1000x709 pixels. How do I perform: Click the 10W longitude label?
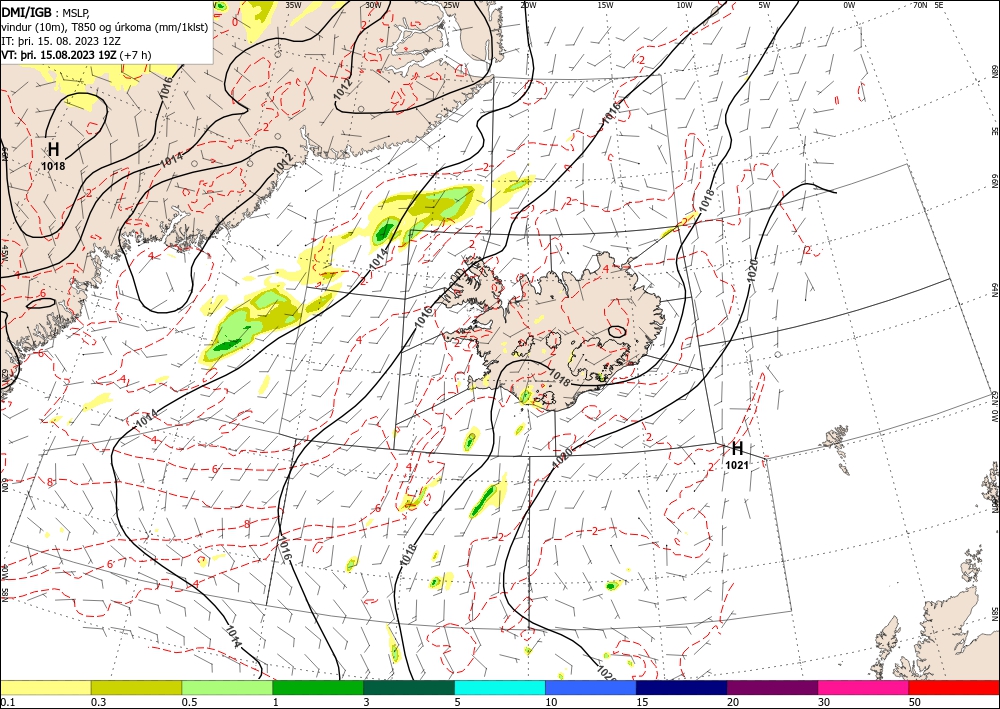coord(684,4)
